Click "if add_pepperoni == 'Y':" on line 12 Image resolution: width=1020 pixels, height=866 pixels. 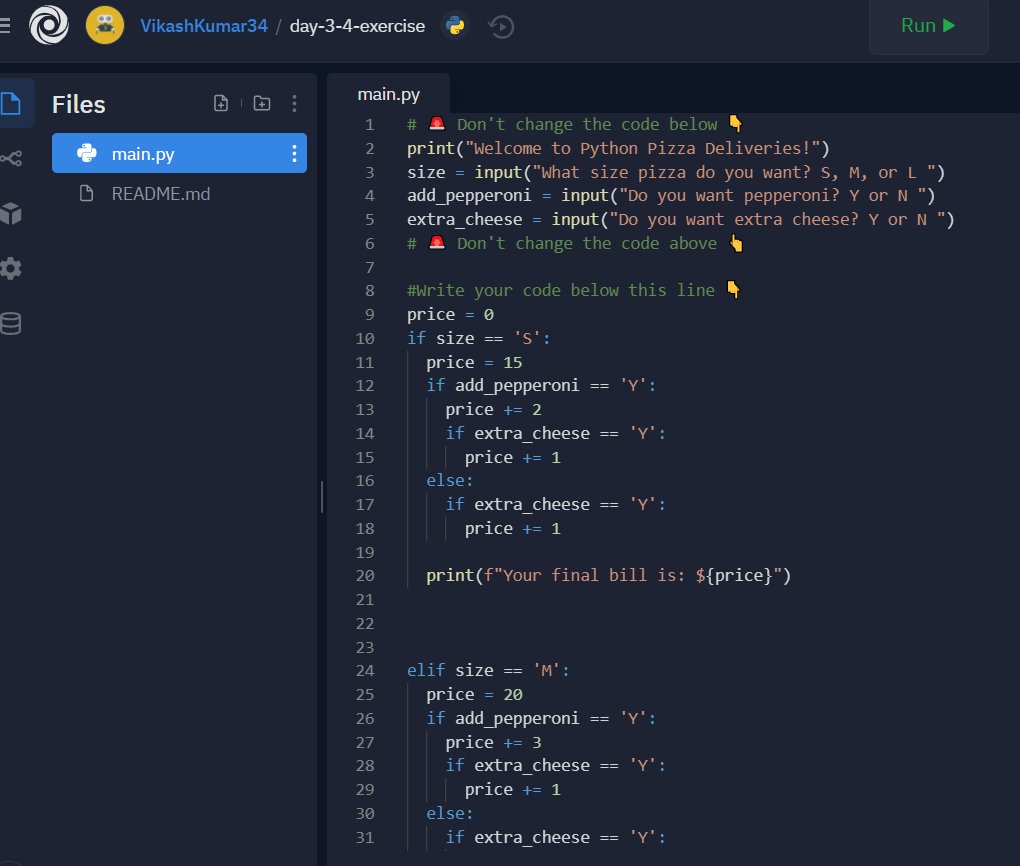[x=541, y=386]
